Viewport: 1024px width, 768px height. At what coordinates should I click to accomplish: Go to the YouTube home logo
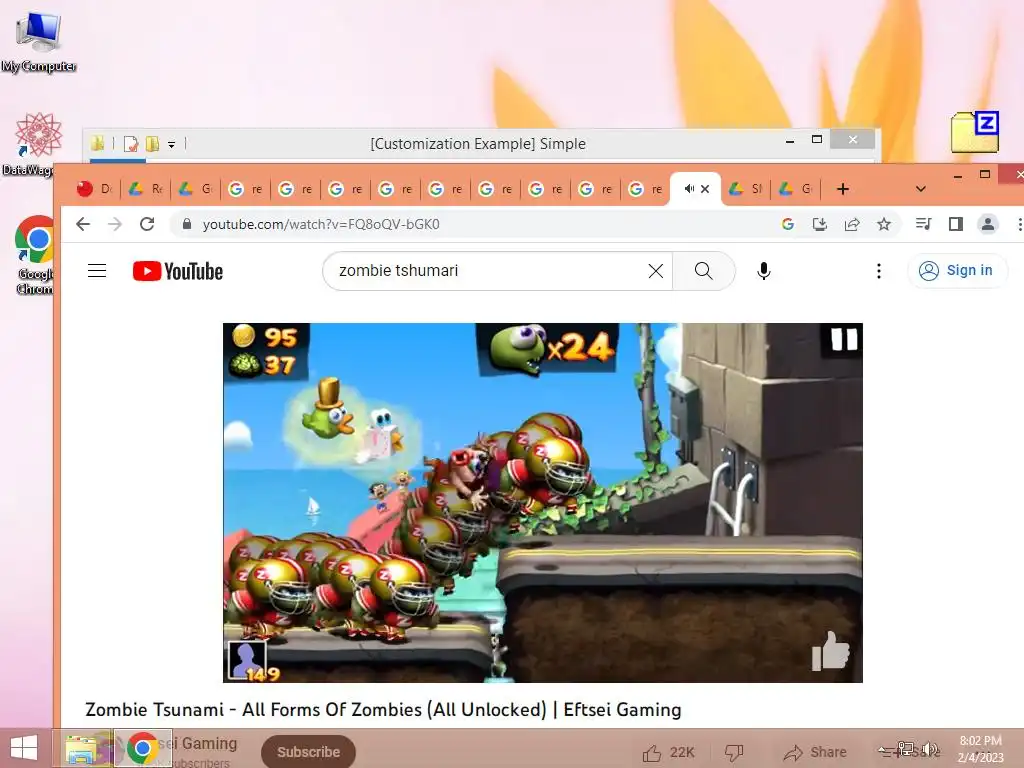click(178, 271)
